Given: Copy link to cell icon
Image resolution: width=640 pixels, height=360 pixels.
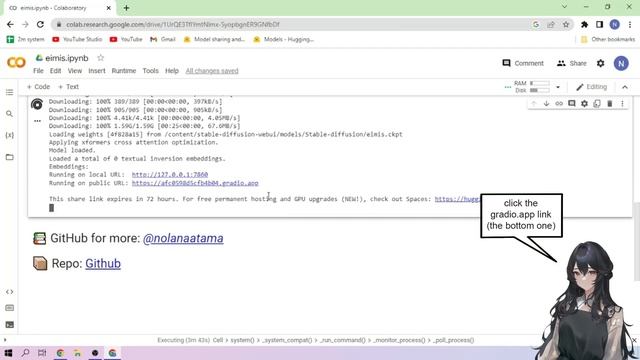Looking at the screenshot, I should pyautogui.click(x=559, y=104).
